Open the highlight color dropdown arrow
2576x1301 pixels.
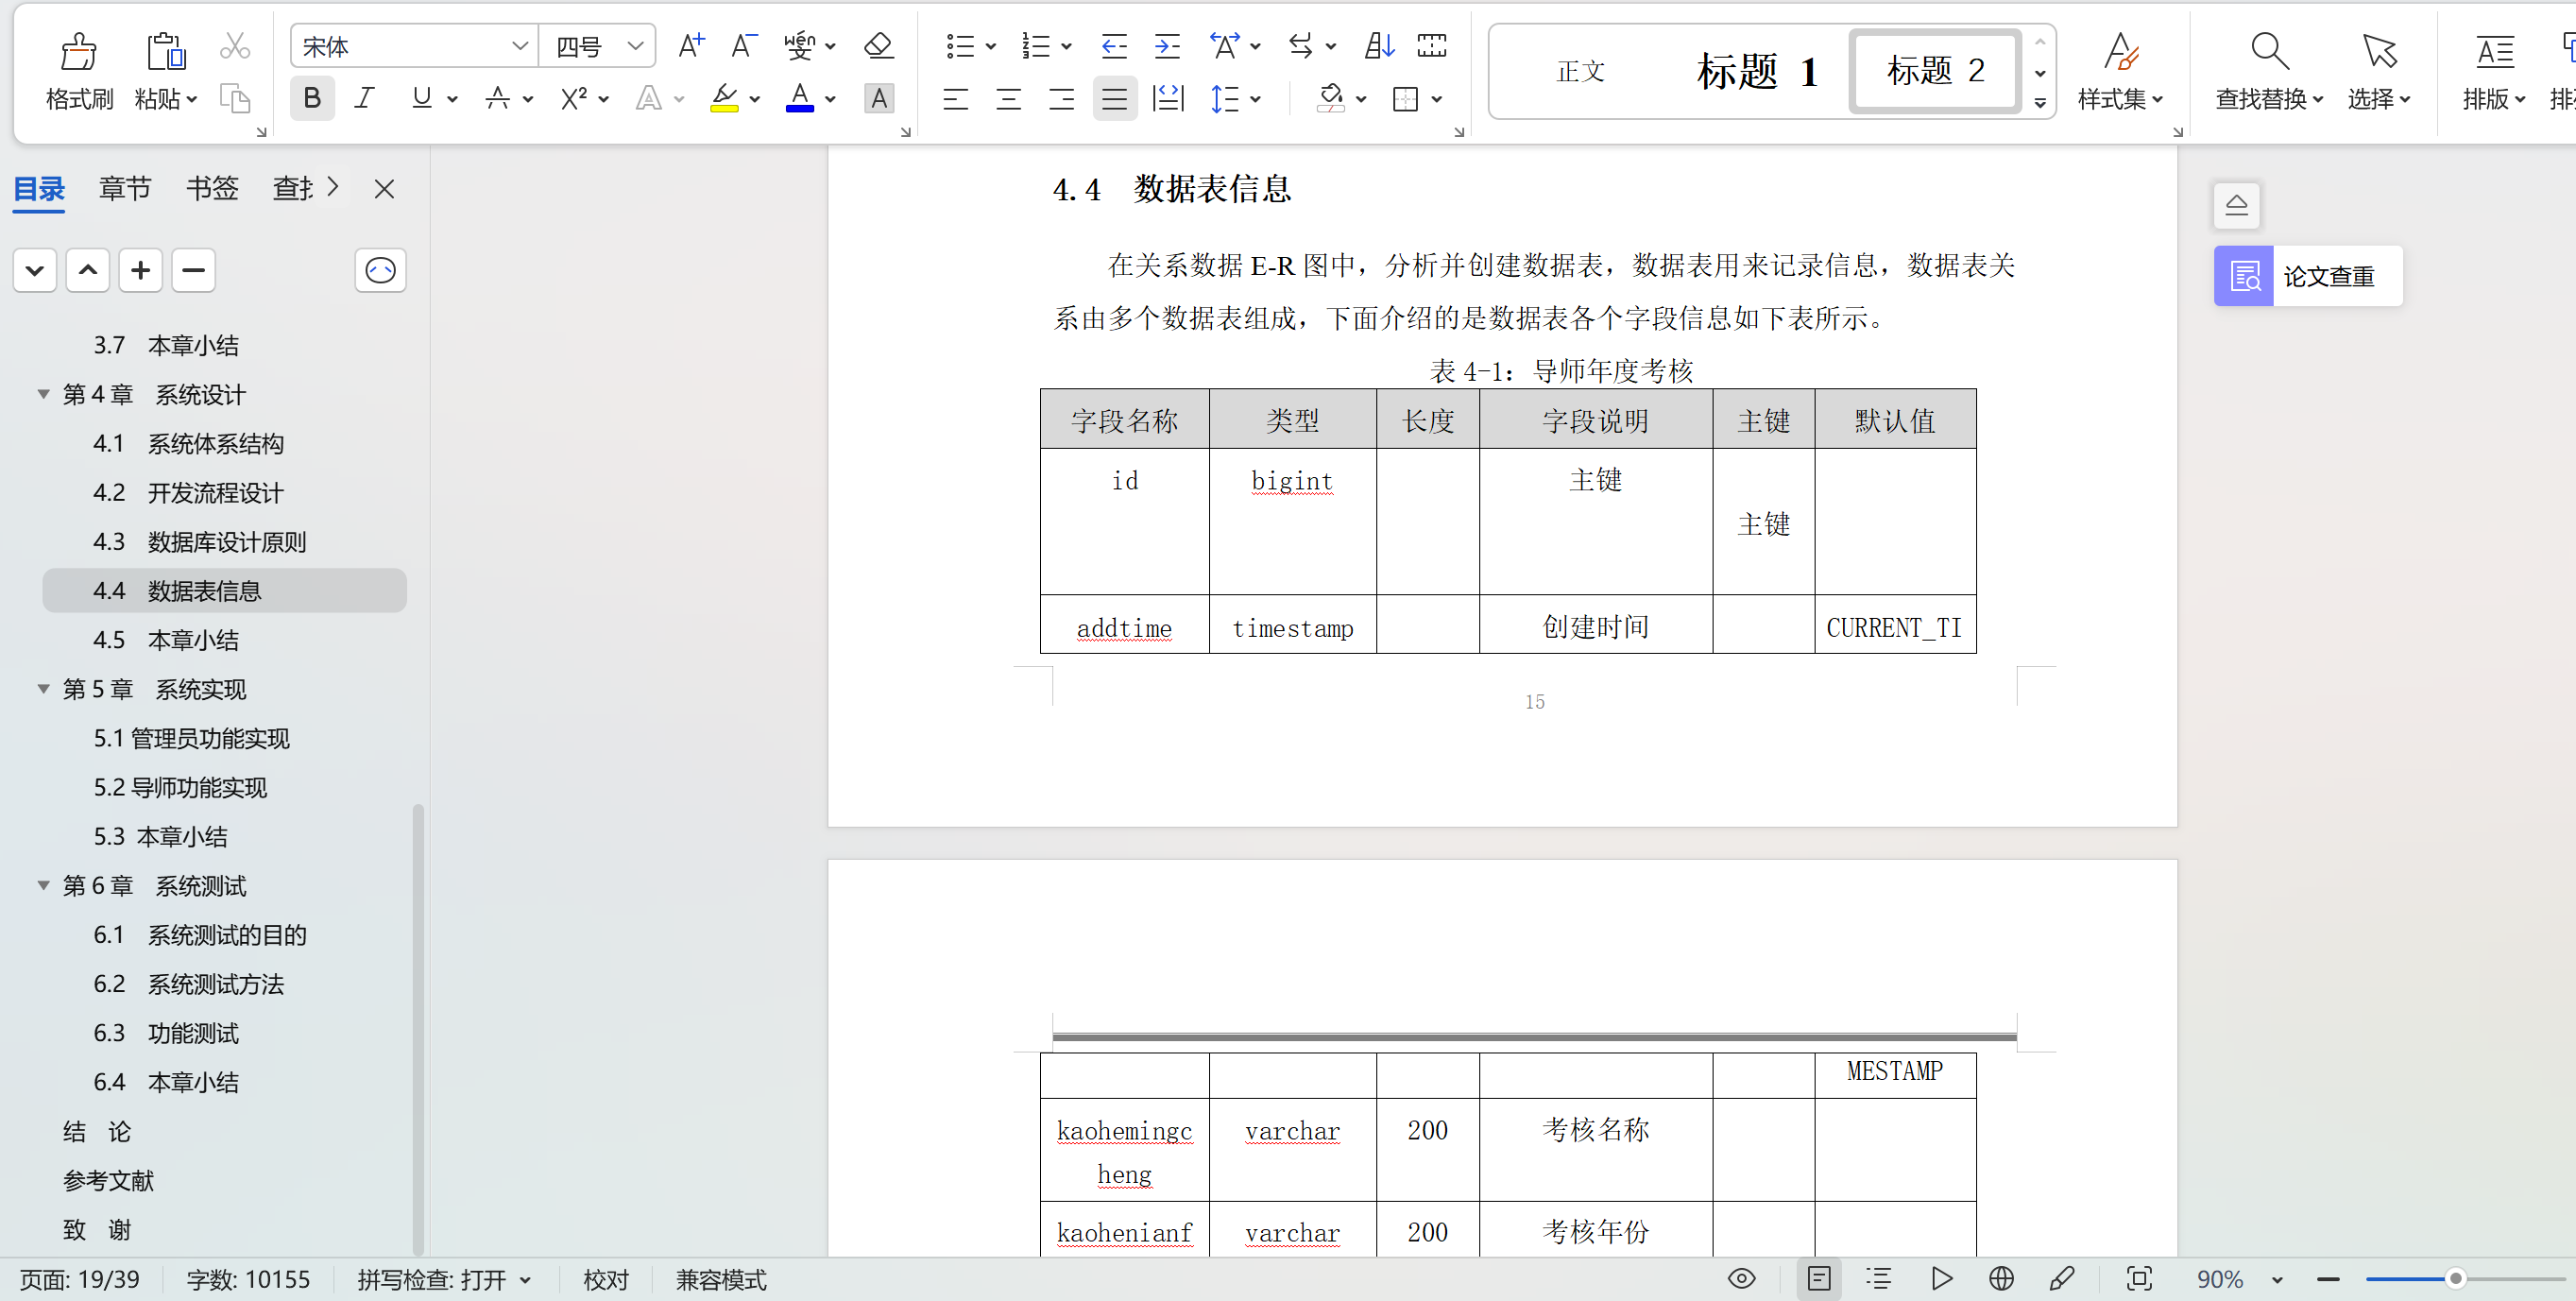click(x=755, y=99)
